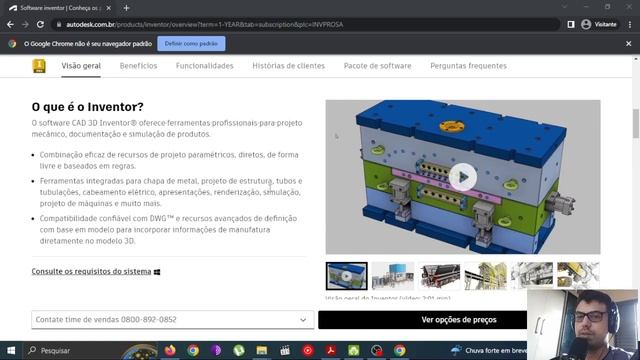The height and width of the screenshot is (360, 640).
Task: Open the purple Tor browser taskbar icon
Action: [x=216, y=351]
